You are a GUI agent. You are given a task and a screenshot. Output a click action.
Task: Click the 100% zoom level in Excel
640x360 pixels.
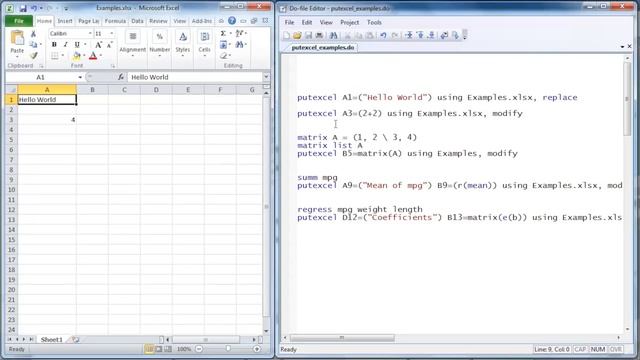click(184, 349)
